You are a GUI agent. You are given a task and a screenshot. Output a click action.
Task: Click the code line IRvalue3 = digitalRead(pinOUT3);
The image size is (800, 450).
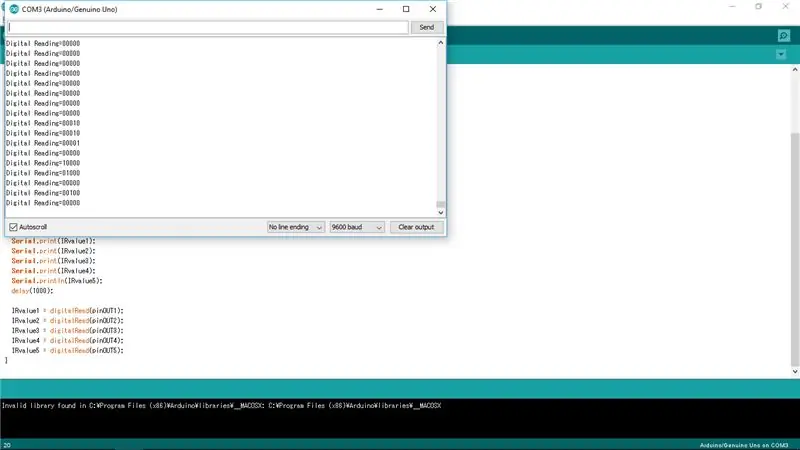[x=67, y=331]
